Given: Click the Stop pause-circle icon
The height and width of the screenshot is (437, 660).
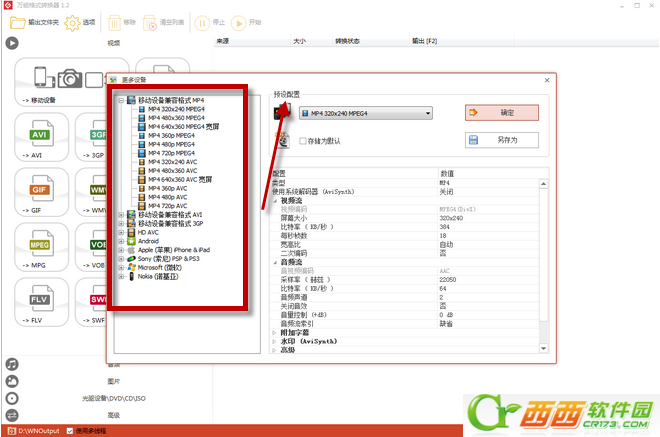Looking at the screenshot, I should (x=202, y=23).
